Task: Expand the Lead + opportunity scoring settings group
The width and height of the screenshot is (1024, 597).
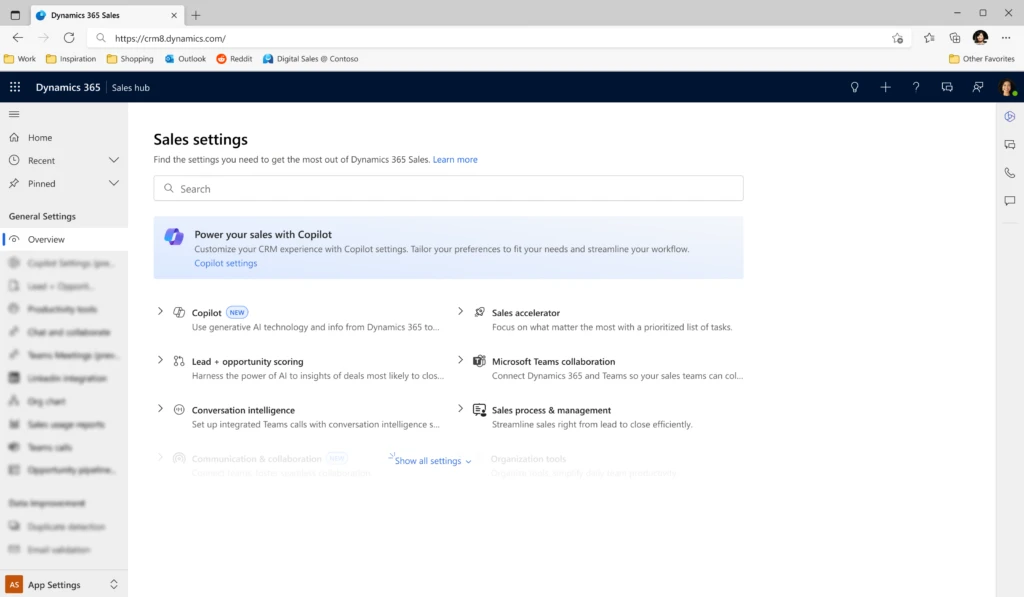Action: tap(160, 361)
